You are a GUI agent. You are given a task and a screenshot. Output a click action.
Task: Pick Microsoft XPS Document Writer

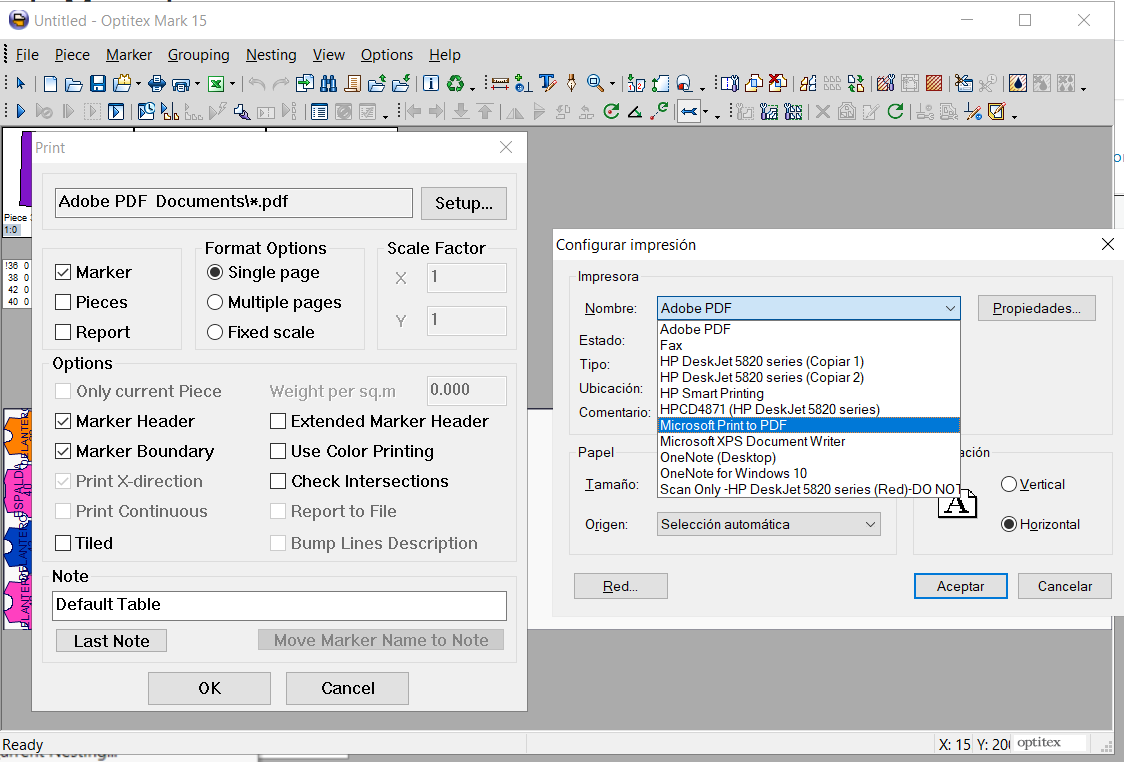click(x=809, y=442)
